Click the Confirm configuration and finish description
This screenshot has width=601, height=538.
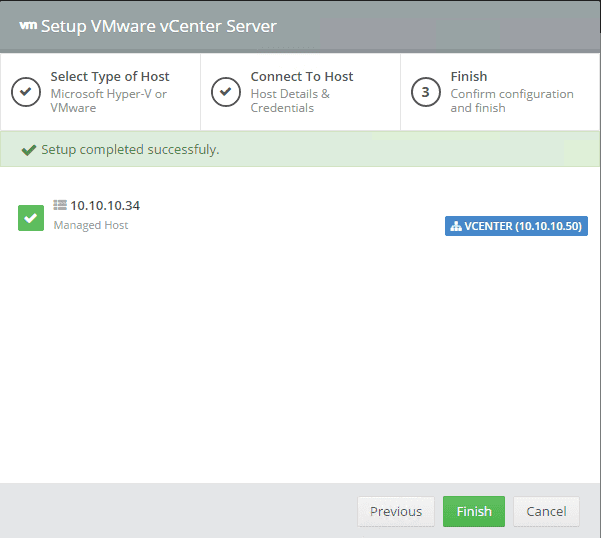click(x=512, y=101)
